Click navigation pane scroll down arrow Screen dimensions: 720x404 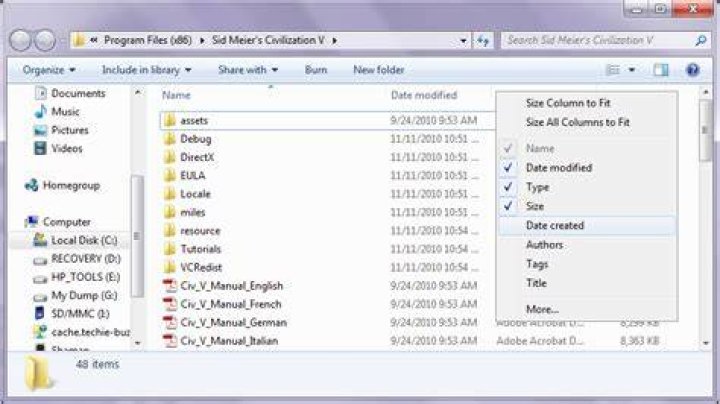(x=137, y=343)
